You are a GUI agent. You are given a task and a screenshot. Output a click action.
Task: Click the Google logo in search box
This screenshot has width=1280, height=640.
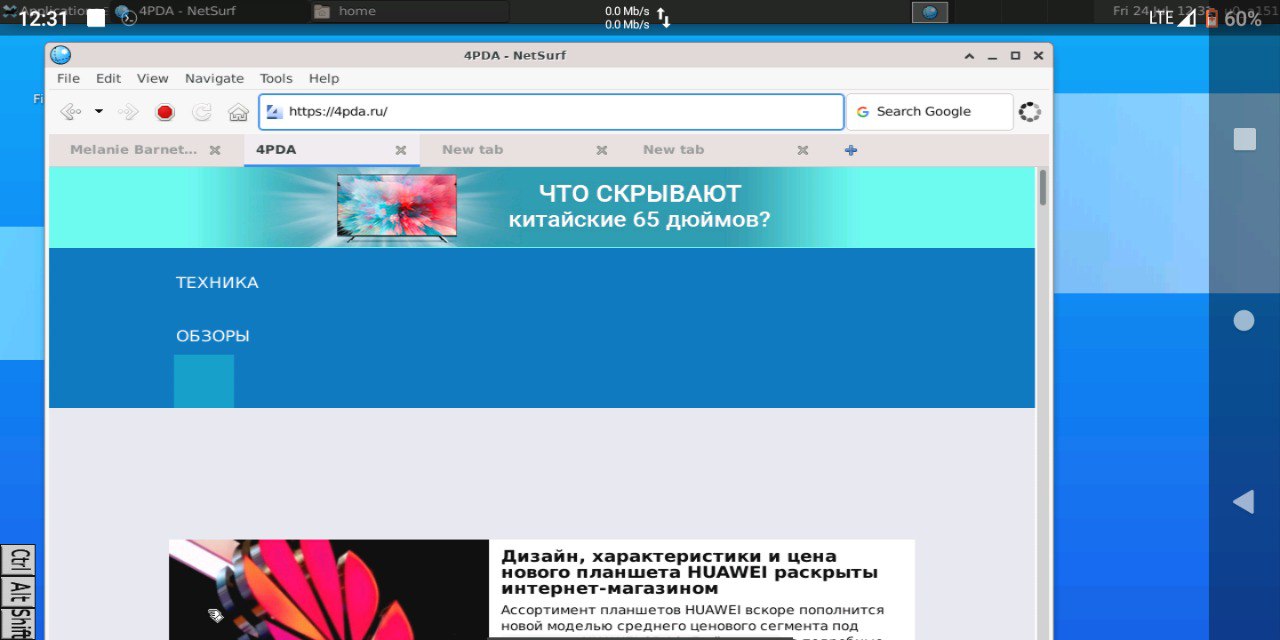tap(862, 112)
